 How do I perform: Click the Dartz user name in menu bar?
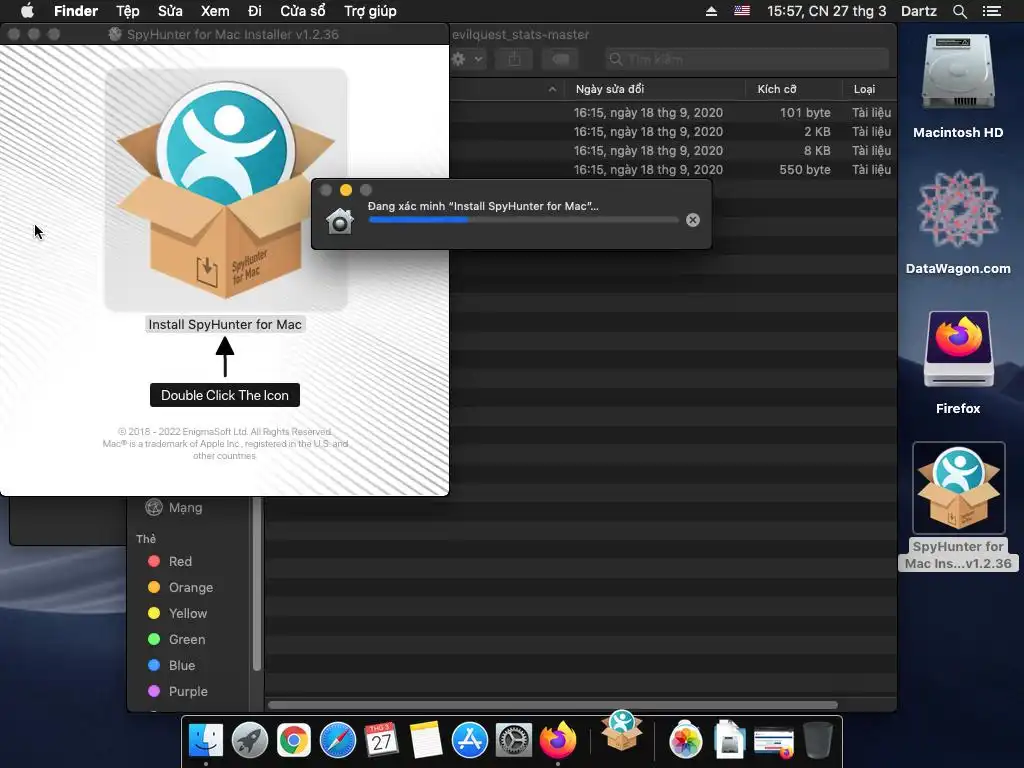919,11
